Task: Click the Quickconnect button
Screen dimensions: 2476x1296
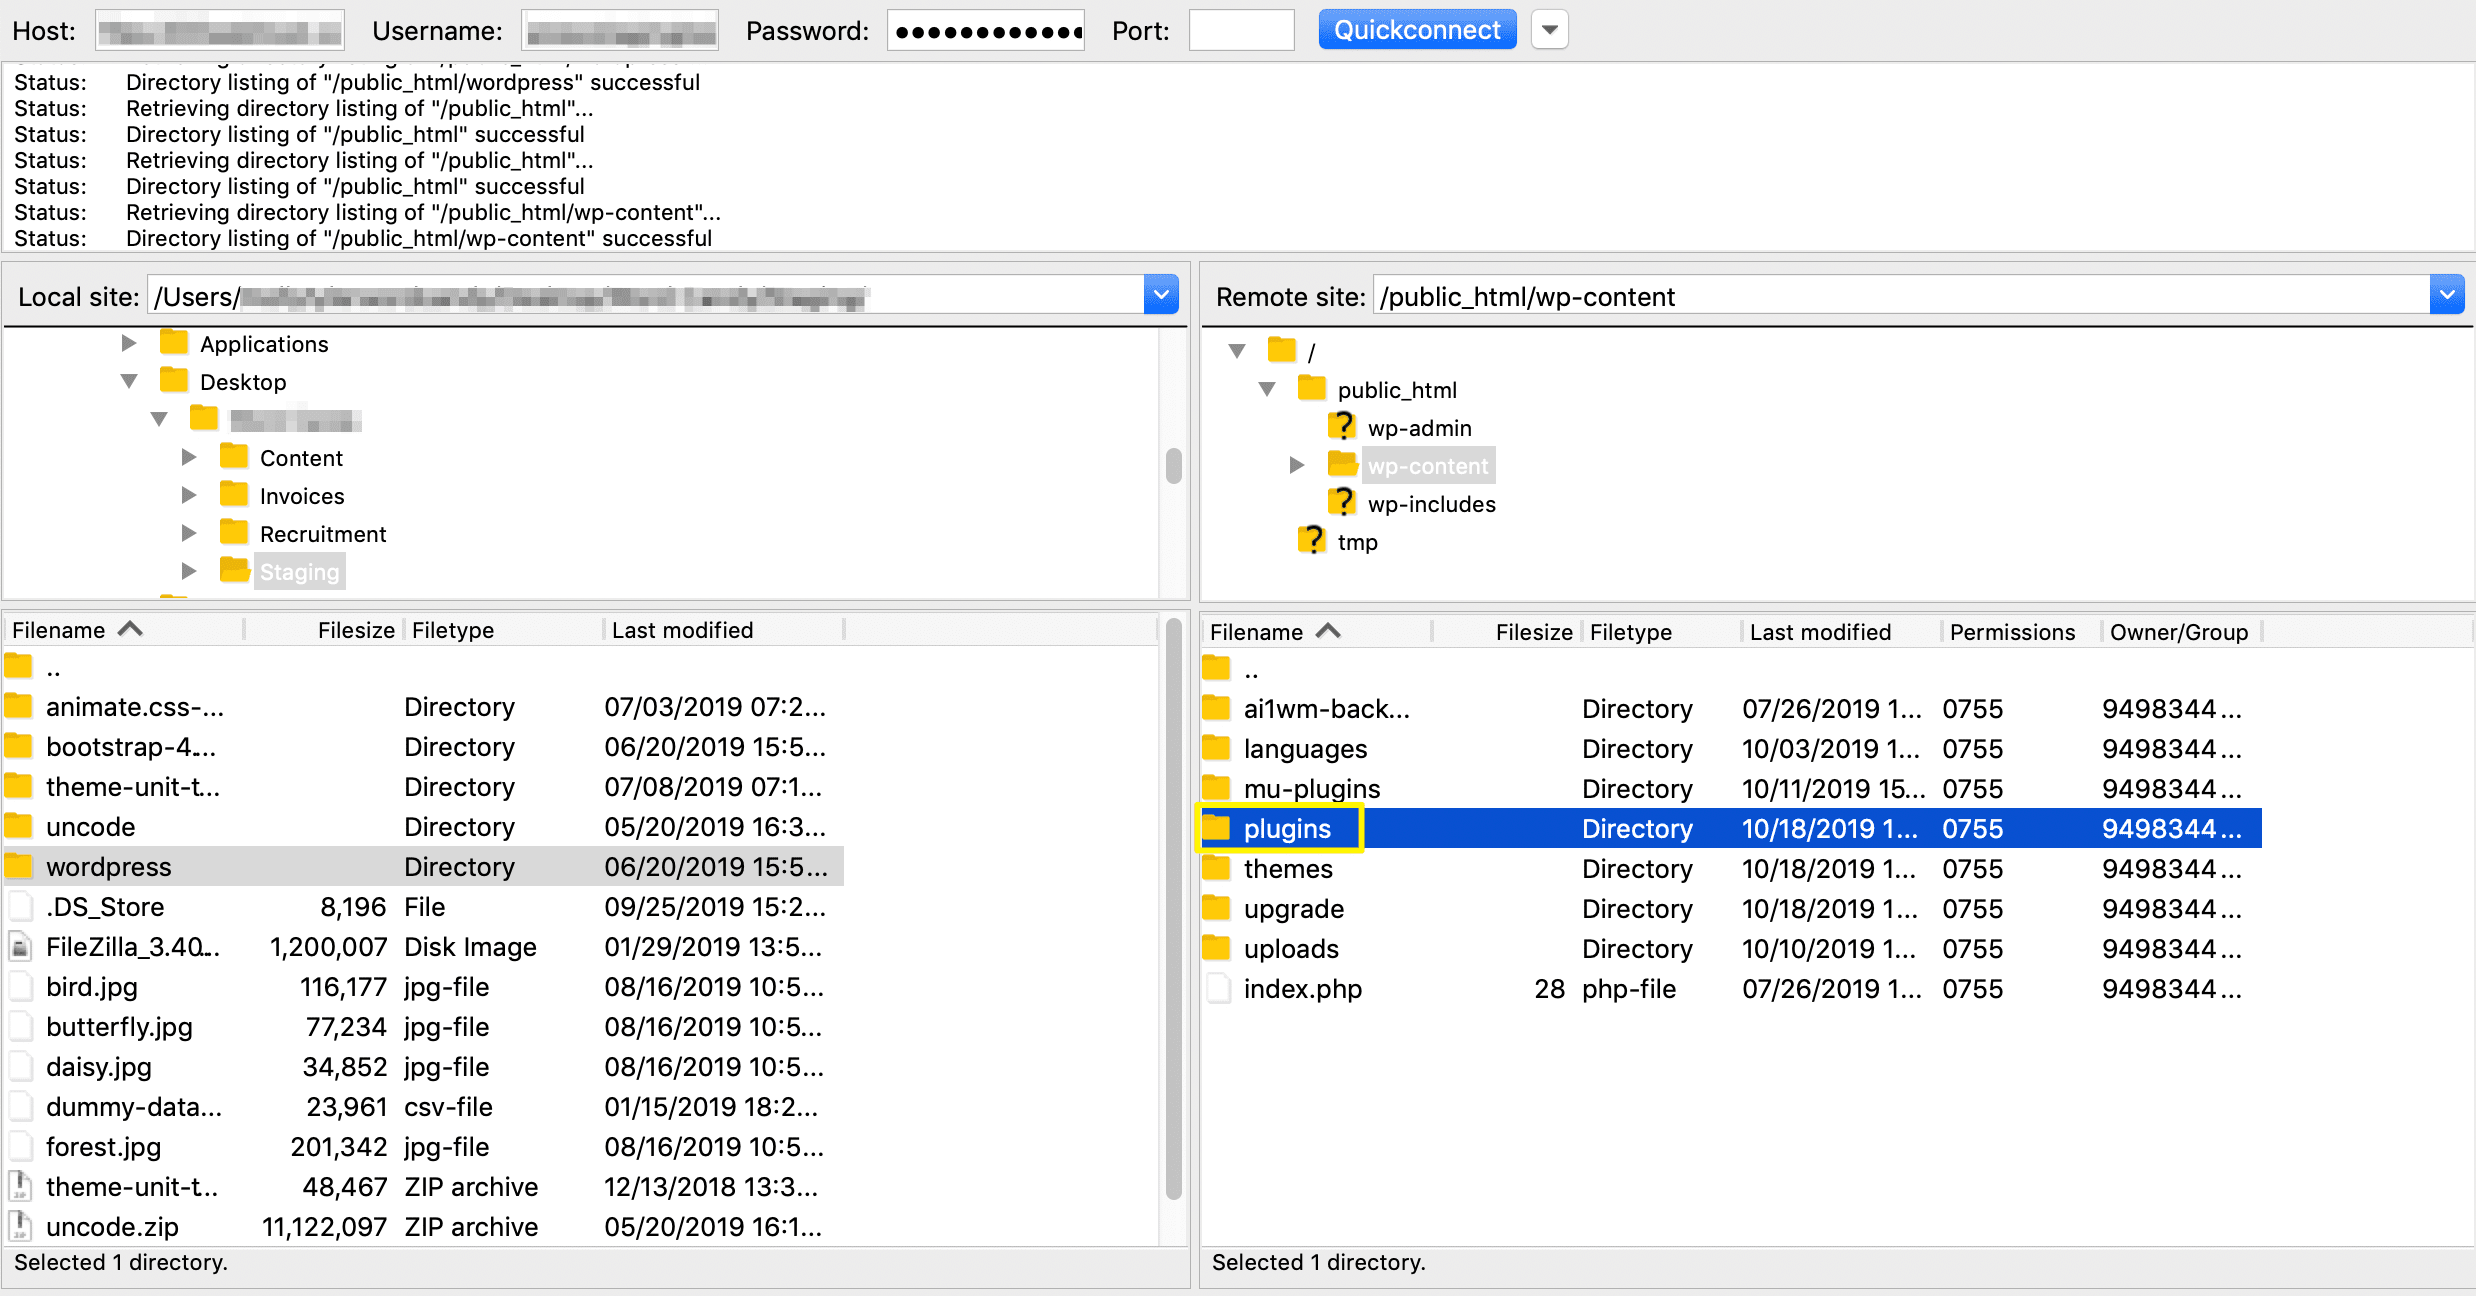Action: (x=1417, y=30)
